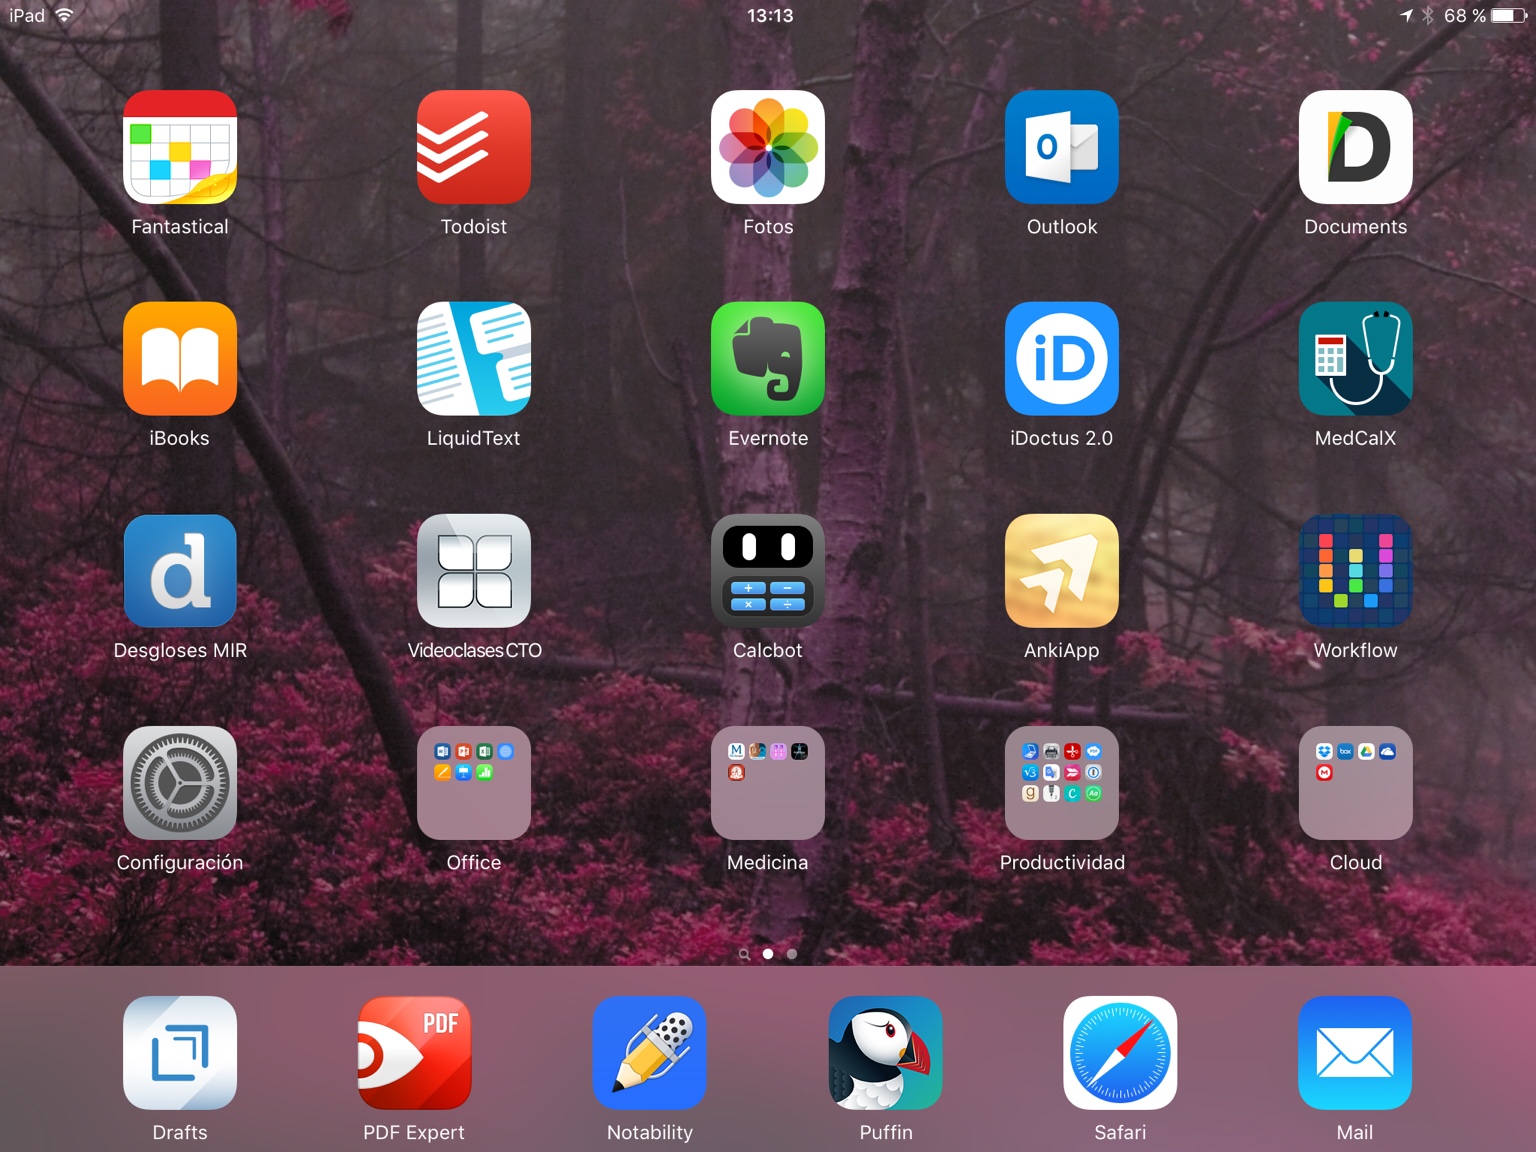The image size is (1536, 1152).
Task: Launch the Calcbot calculator
Action: coord(768,571)
